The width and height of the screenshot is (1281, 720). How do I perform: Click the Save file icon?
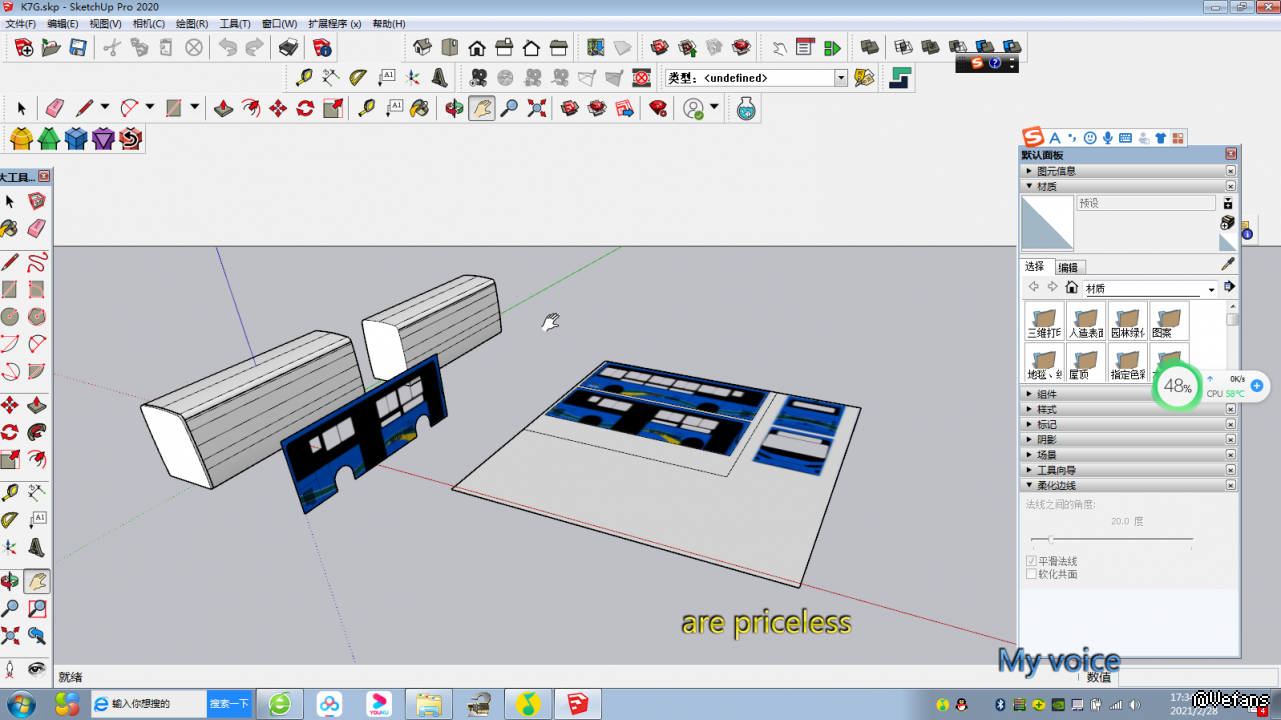click(x=78, y=47)
